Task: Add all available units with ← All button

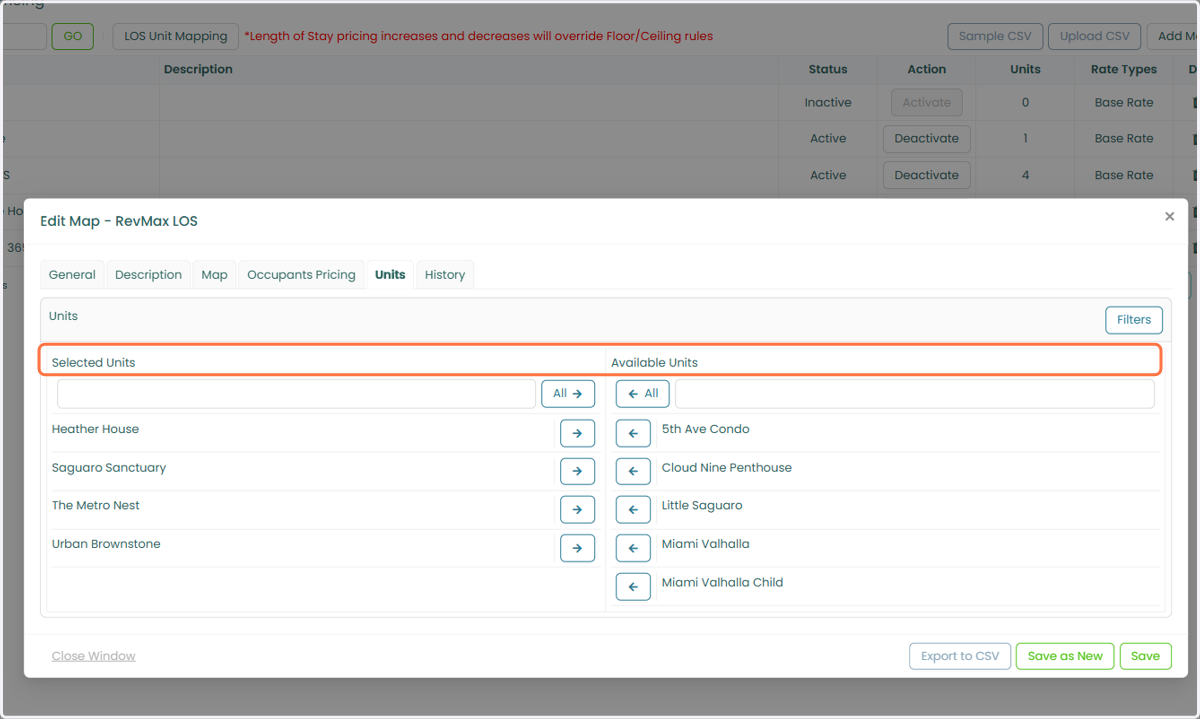Action: point(642,394)
